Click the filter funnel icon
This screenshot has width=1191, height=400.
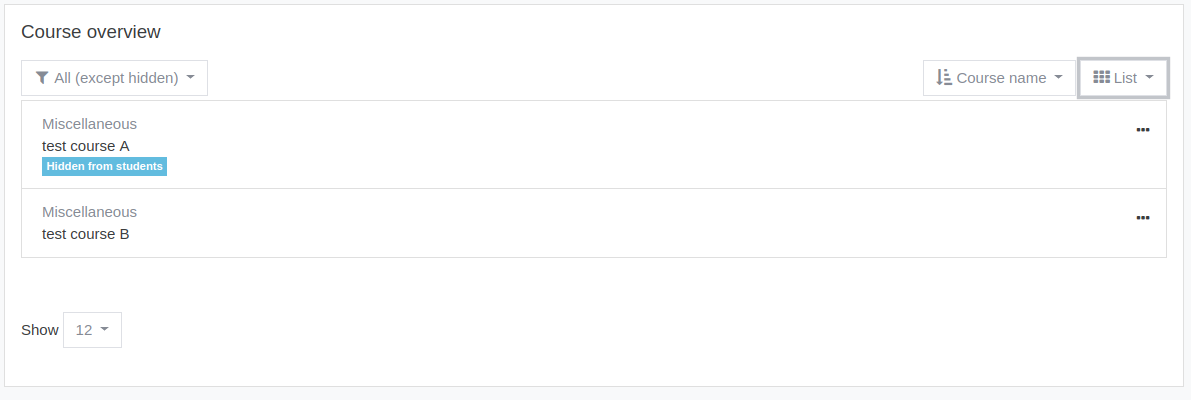click(x=42, y=78)
